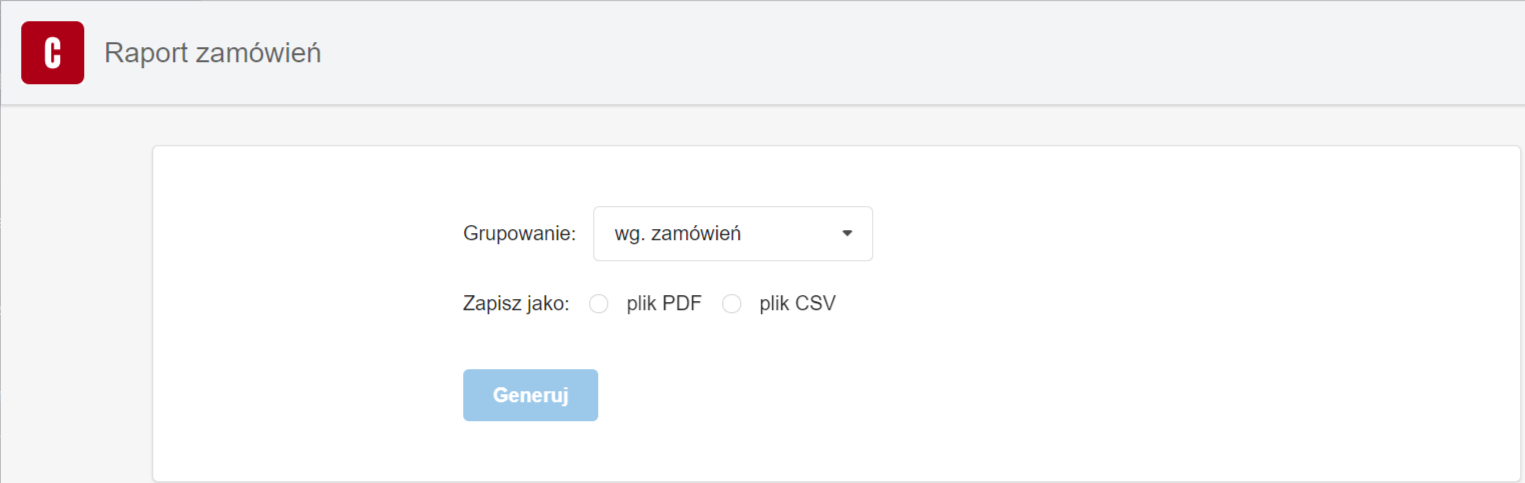
Task: Click the red C logo icon
Action: (x=52, y=52)
